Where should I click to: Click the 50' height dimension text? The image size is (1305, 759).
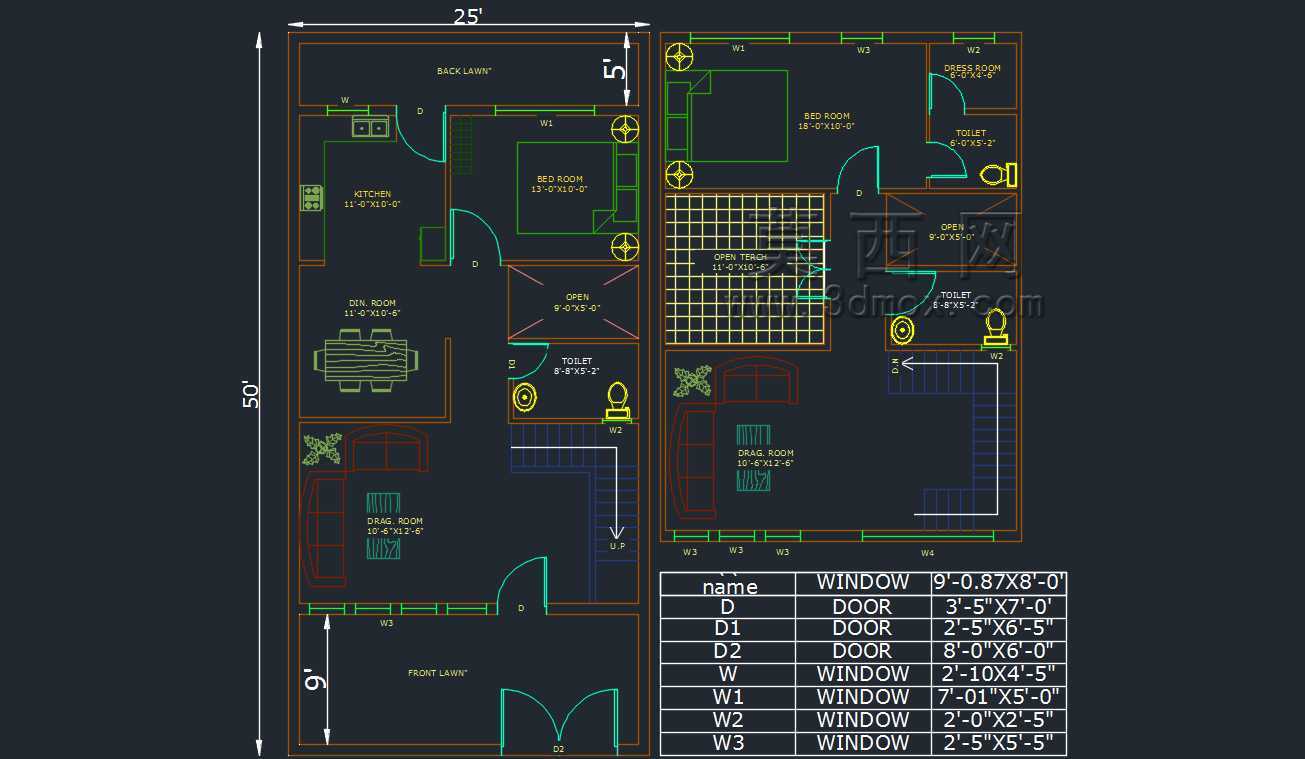click(251, 394)
